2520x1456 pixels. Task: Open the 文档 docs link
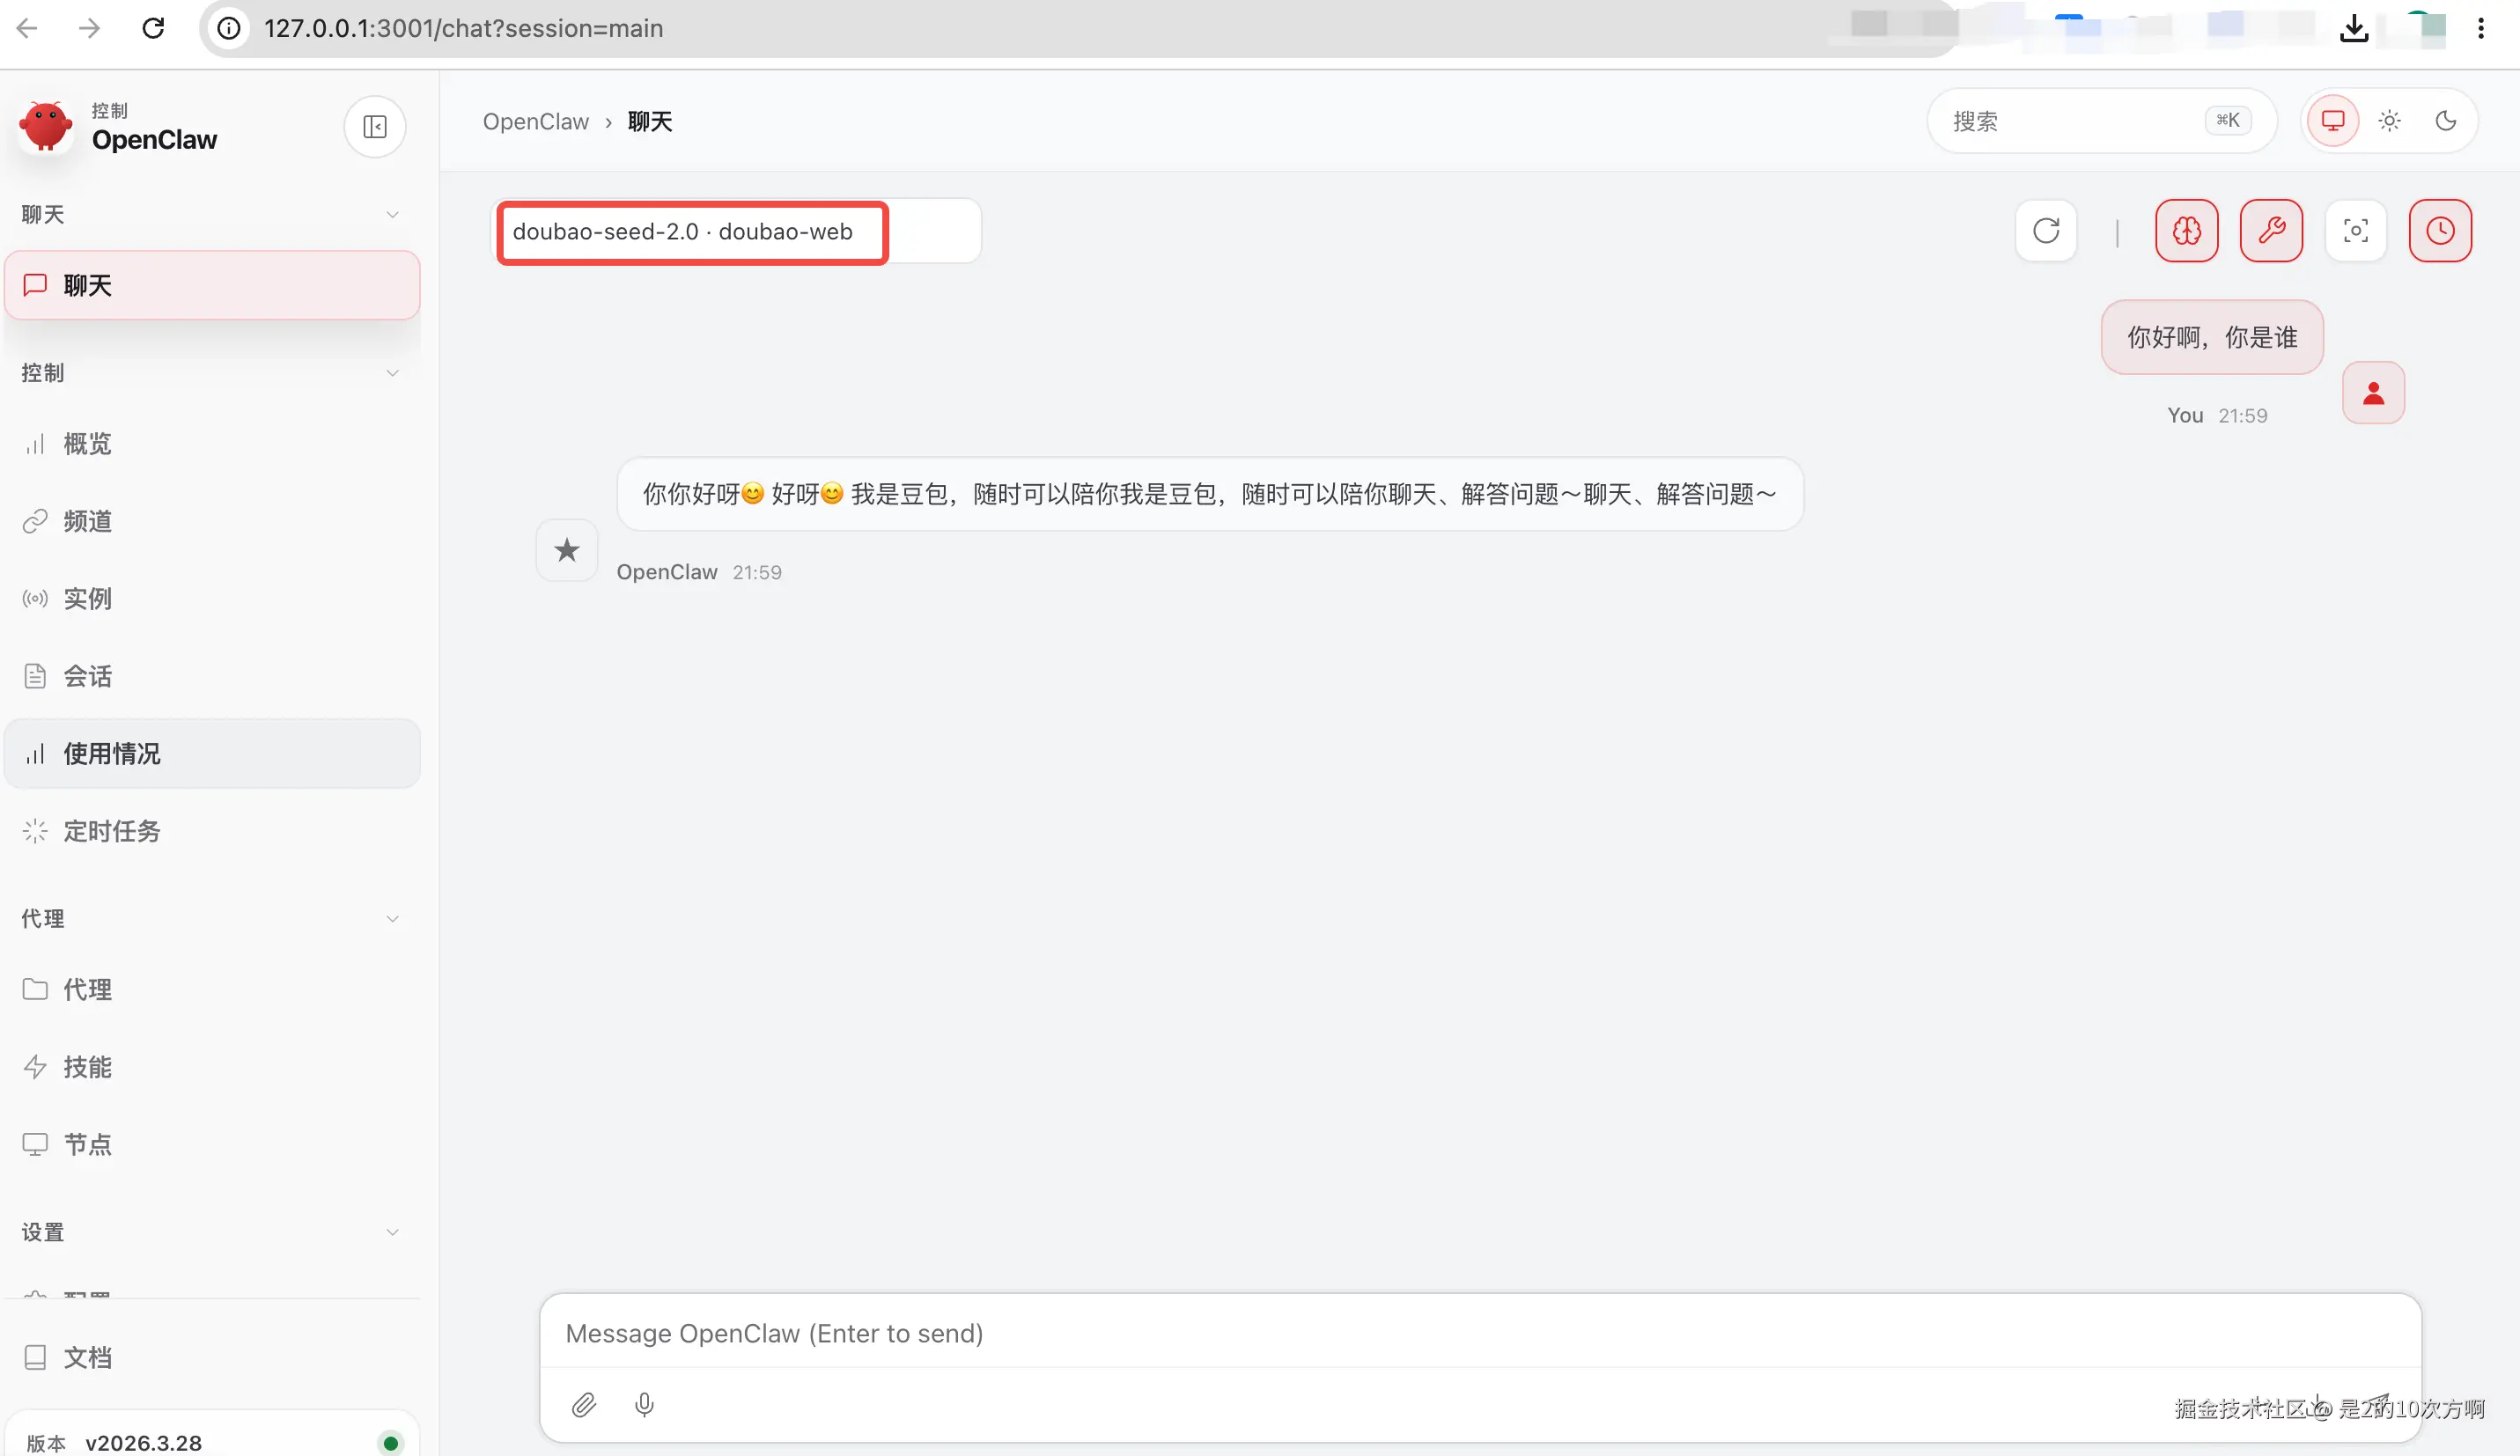click(x=212, y=1357)
